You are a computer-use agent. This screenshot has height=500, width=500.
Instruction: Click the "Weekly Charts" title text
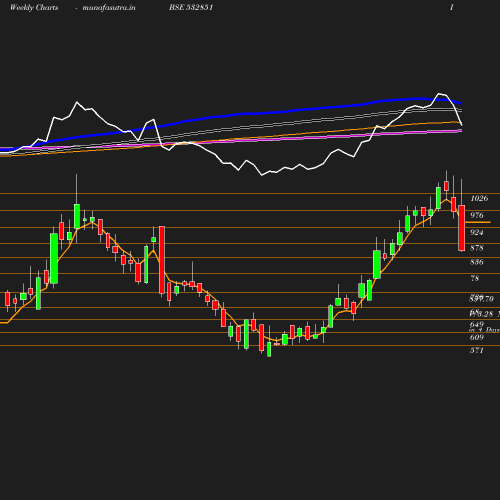[x=34, y=7]
